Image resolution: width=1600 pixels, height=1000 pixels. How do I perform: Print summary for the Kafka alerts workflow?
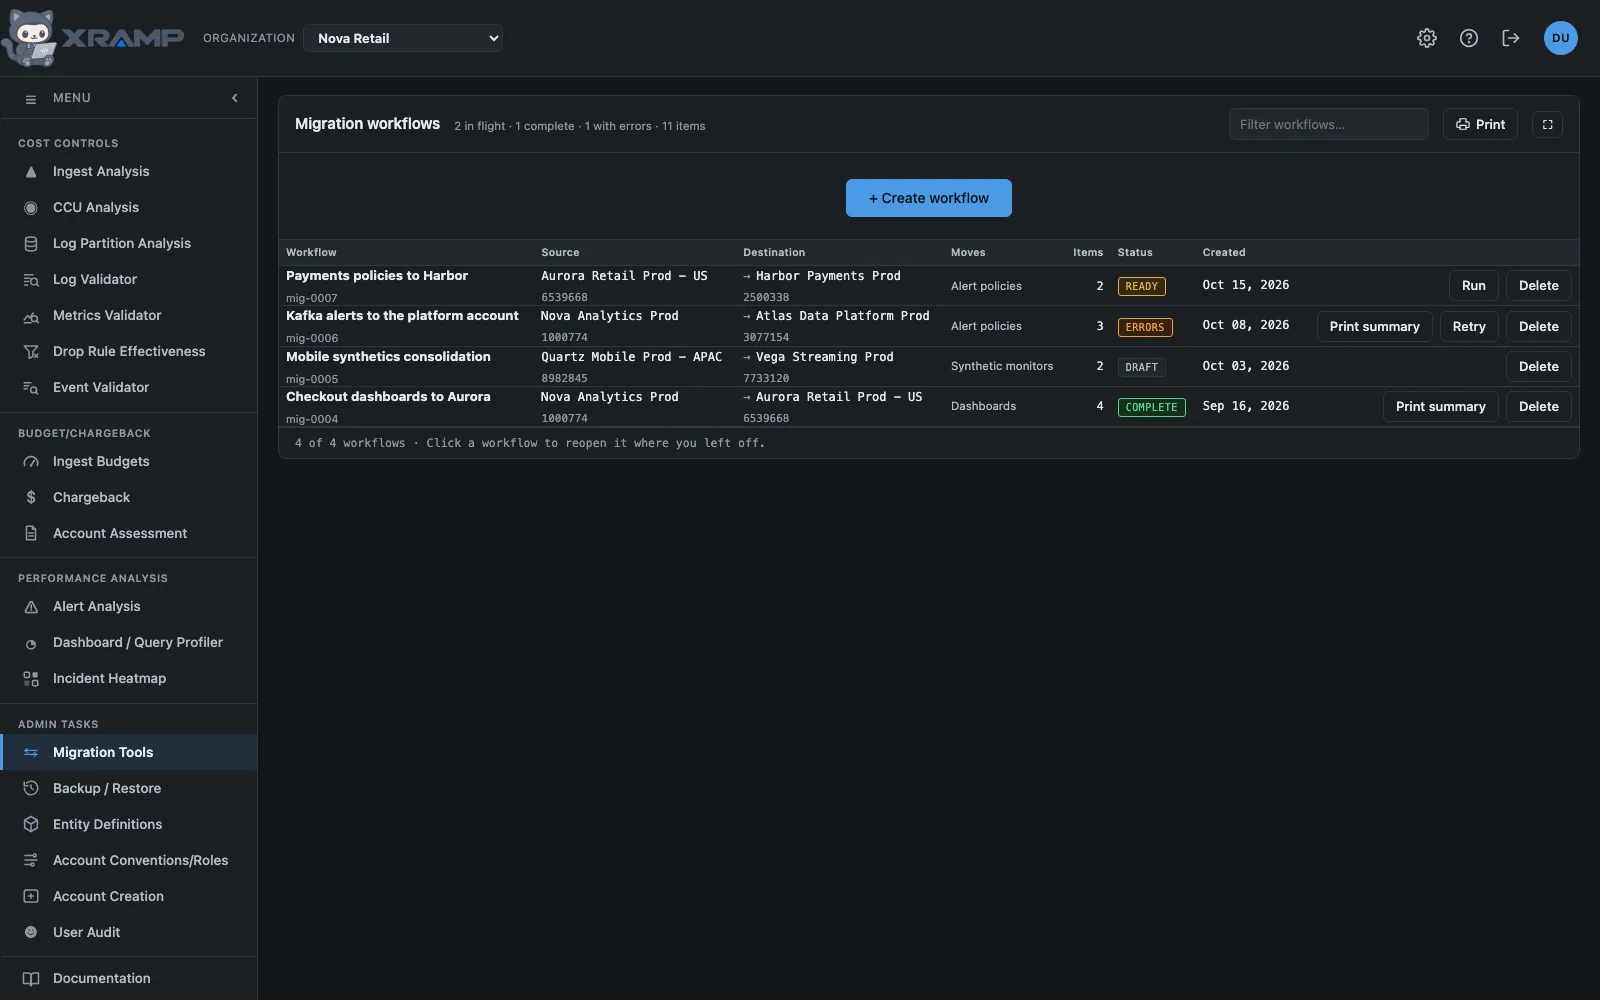pyautogui.click(x=1374, y=327)
